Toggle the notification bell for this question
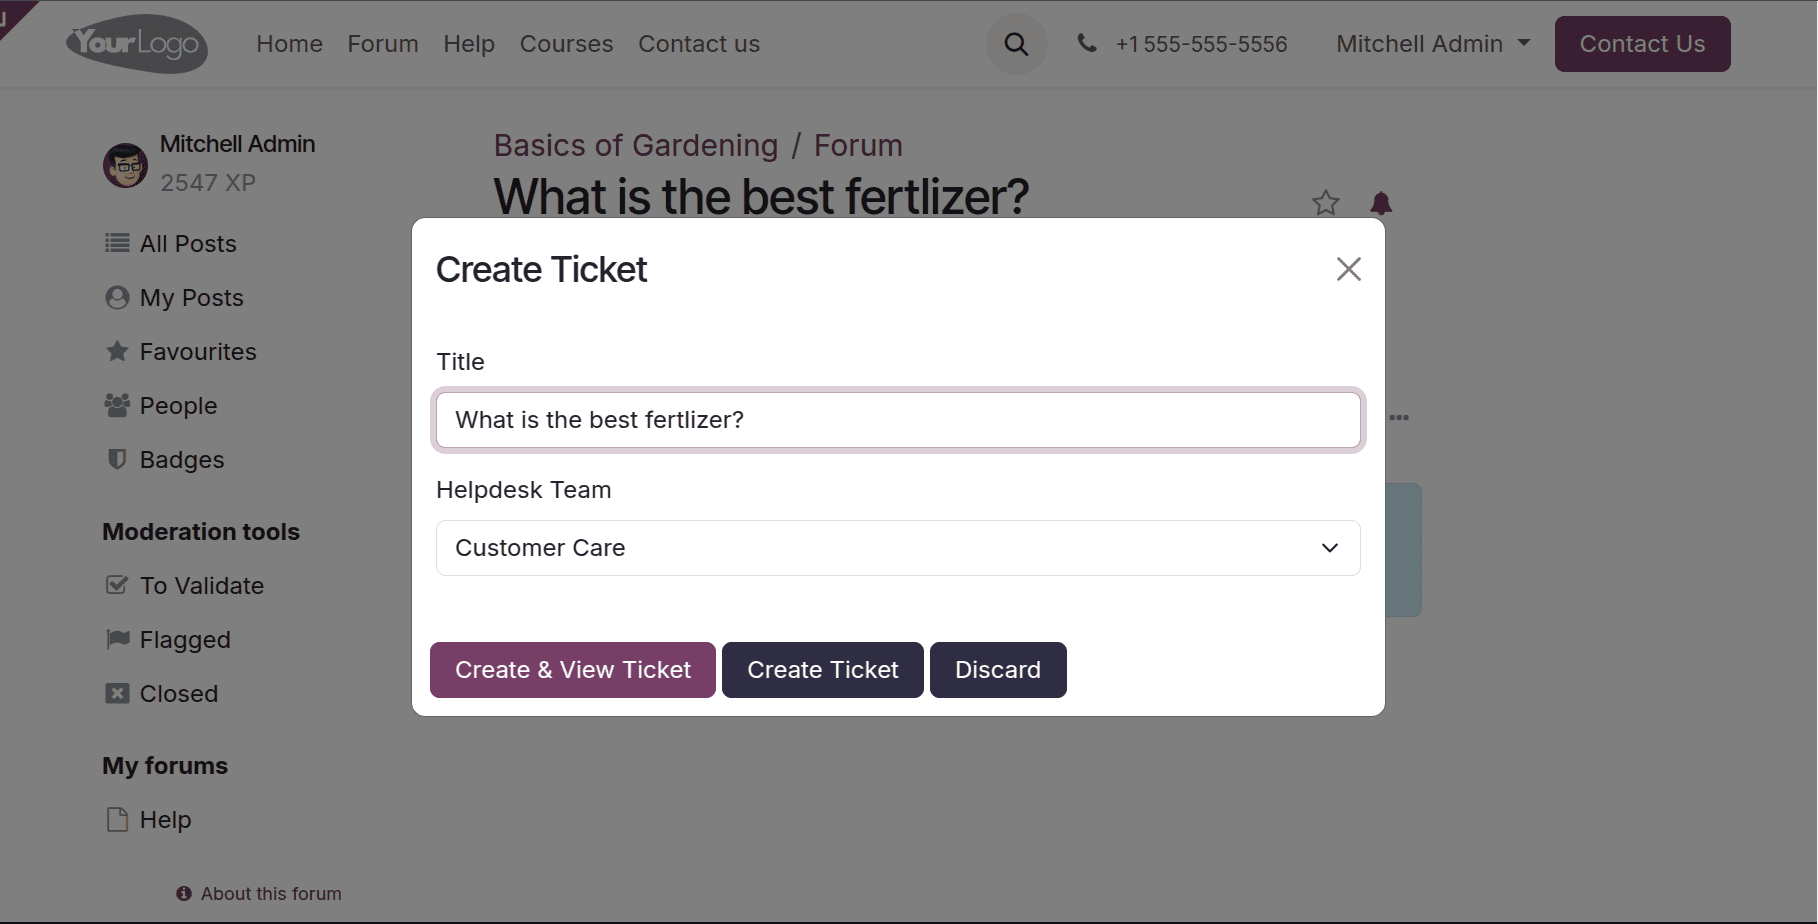 point(1382,203)
